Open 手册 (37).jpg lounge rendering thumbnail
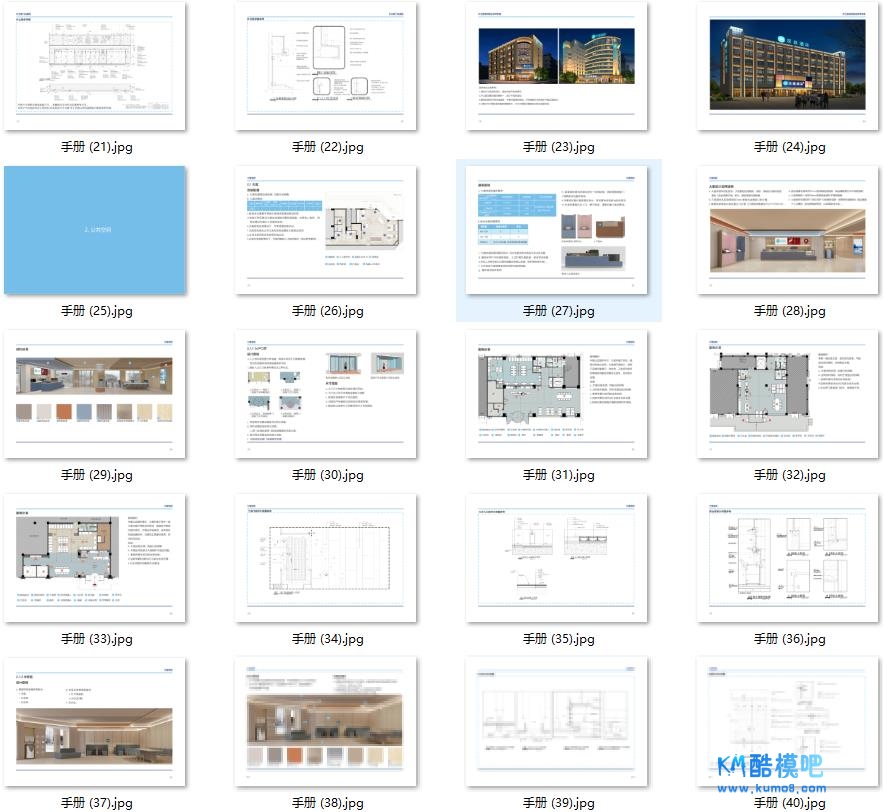The image size is (883, 812). coord(96,722)
